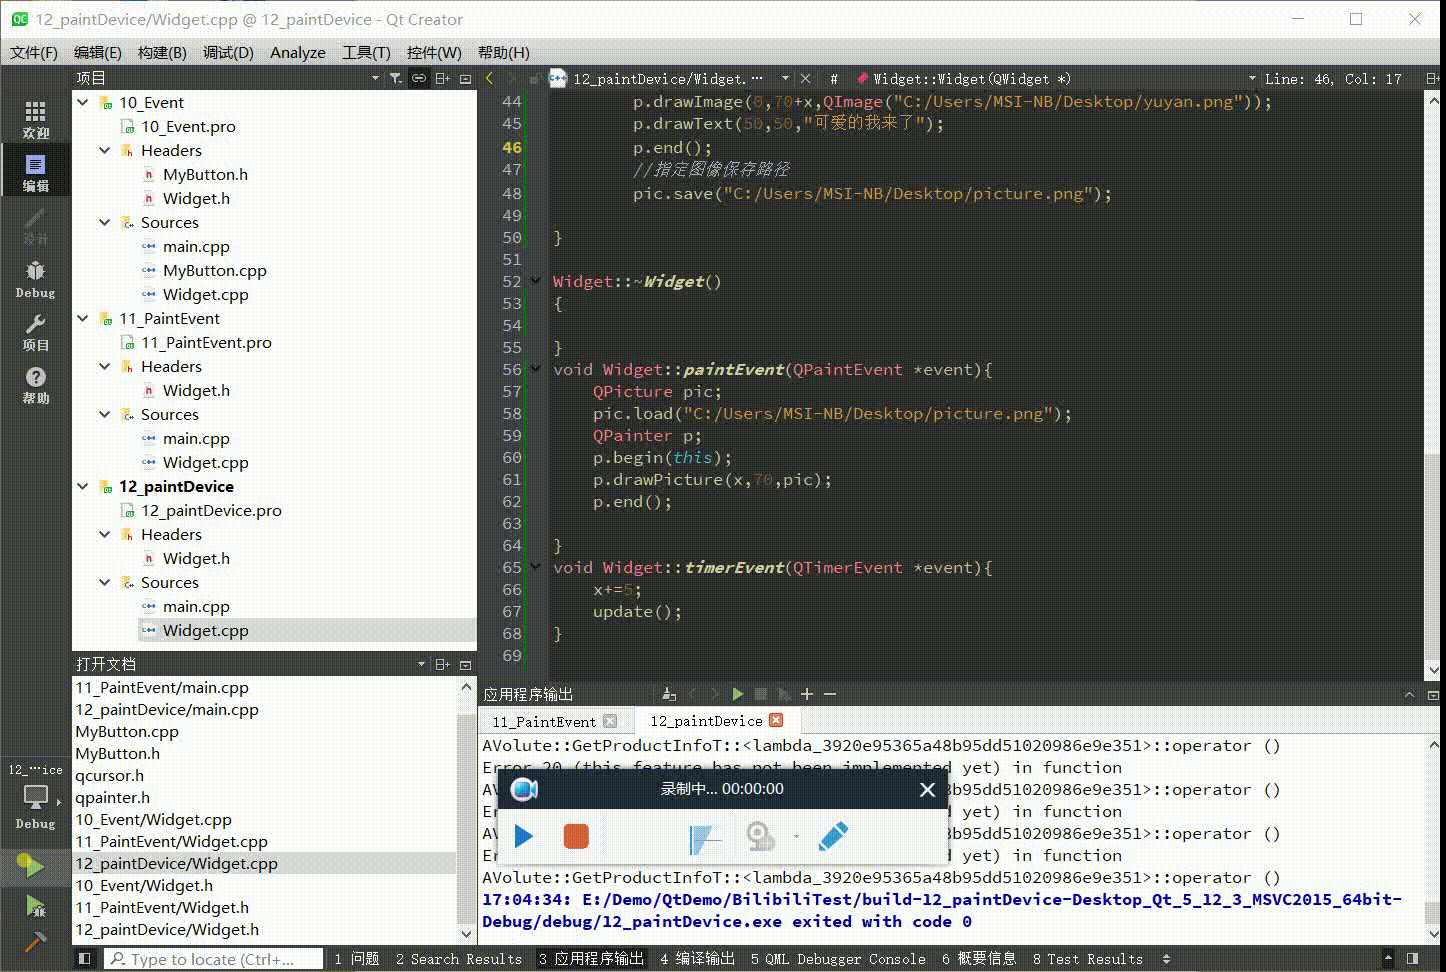Click the webcam icon in recorder
The width and height of the screenshot is (1446, 972).
(760, 836)
